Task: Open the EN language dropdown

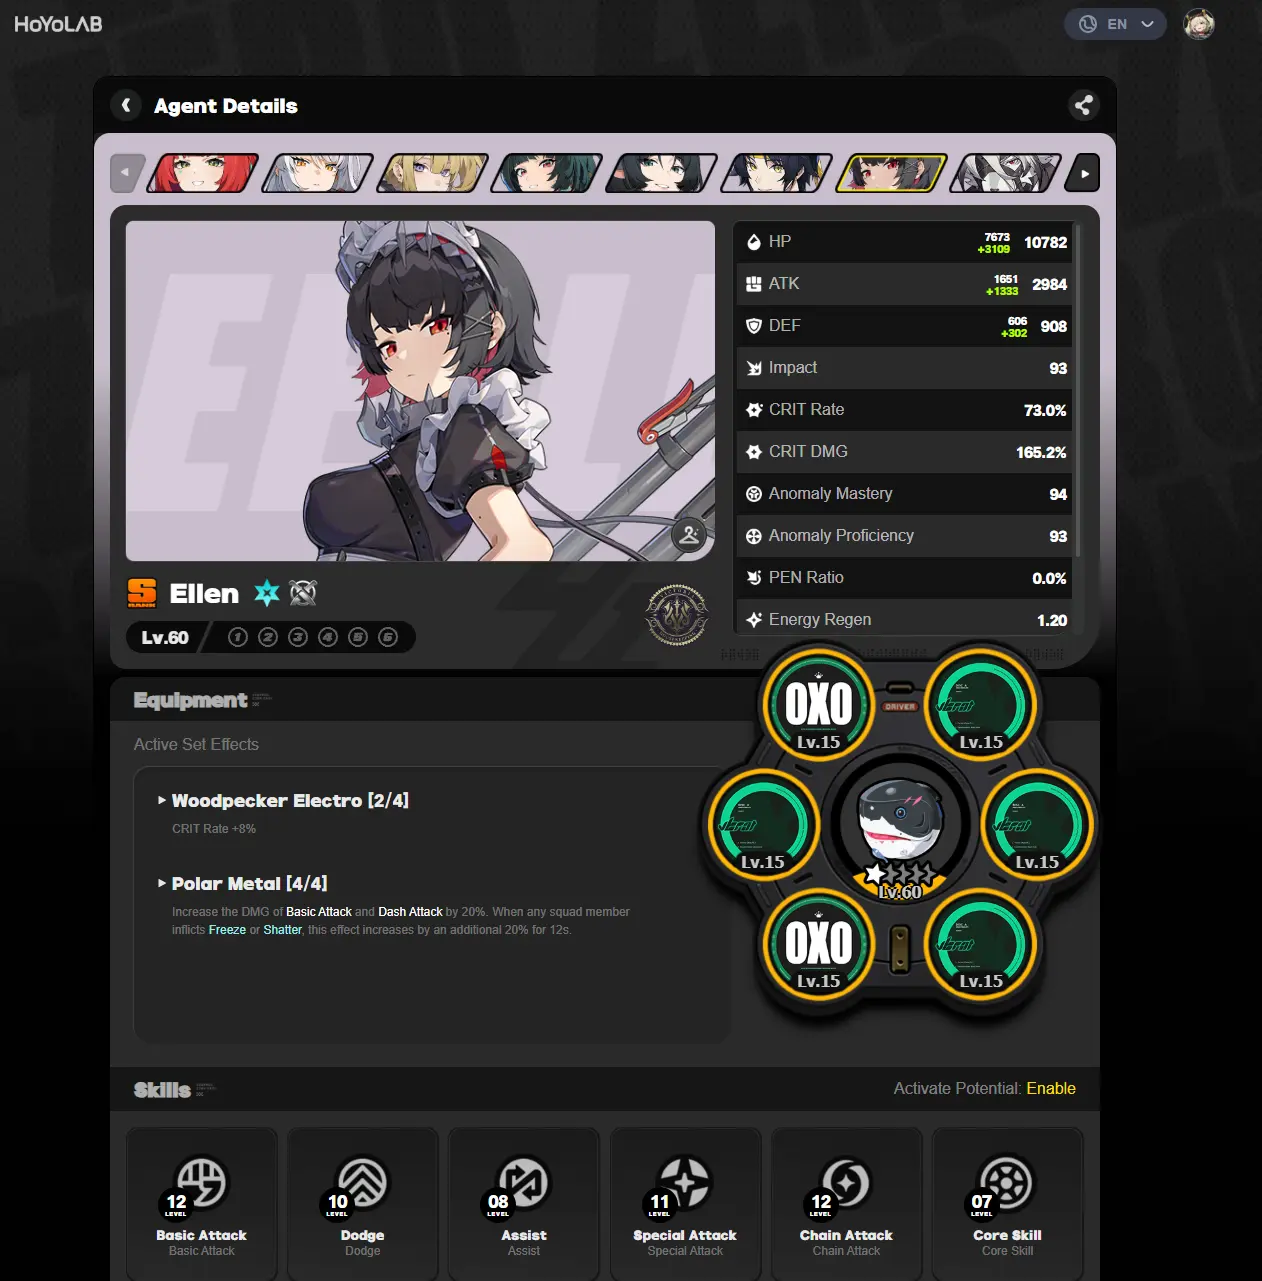Action: pyautogui.click(x=1115, y=24)
